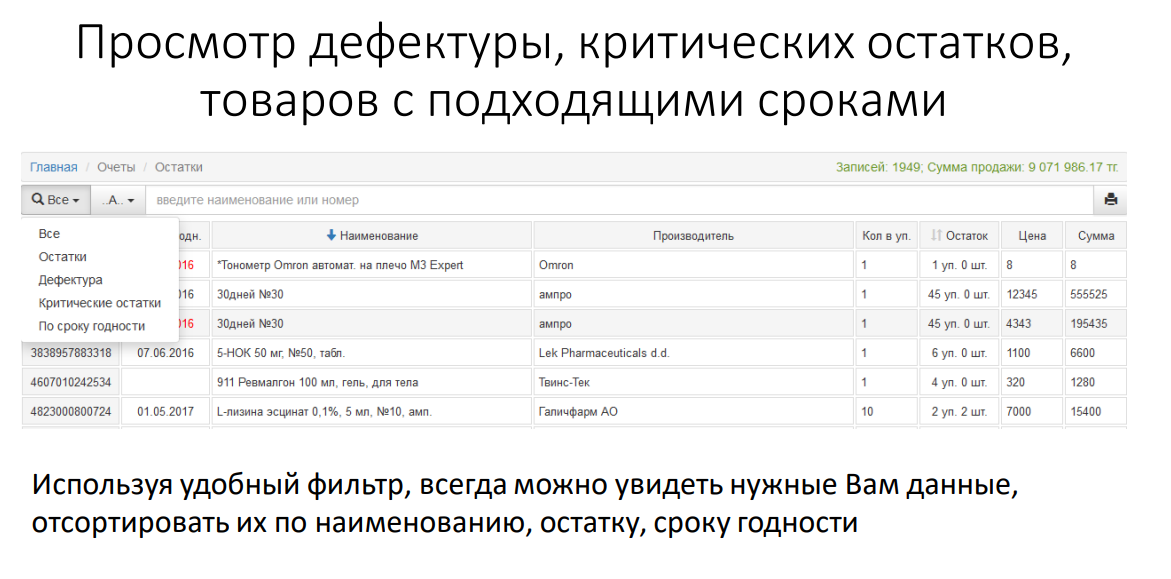The width and height of the screenshot is (1171, 579).
Task: Choose 'Все' in the filter dropdown list
Action: point(49,234)
